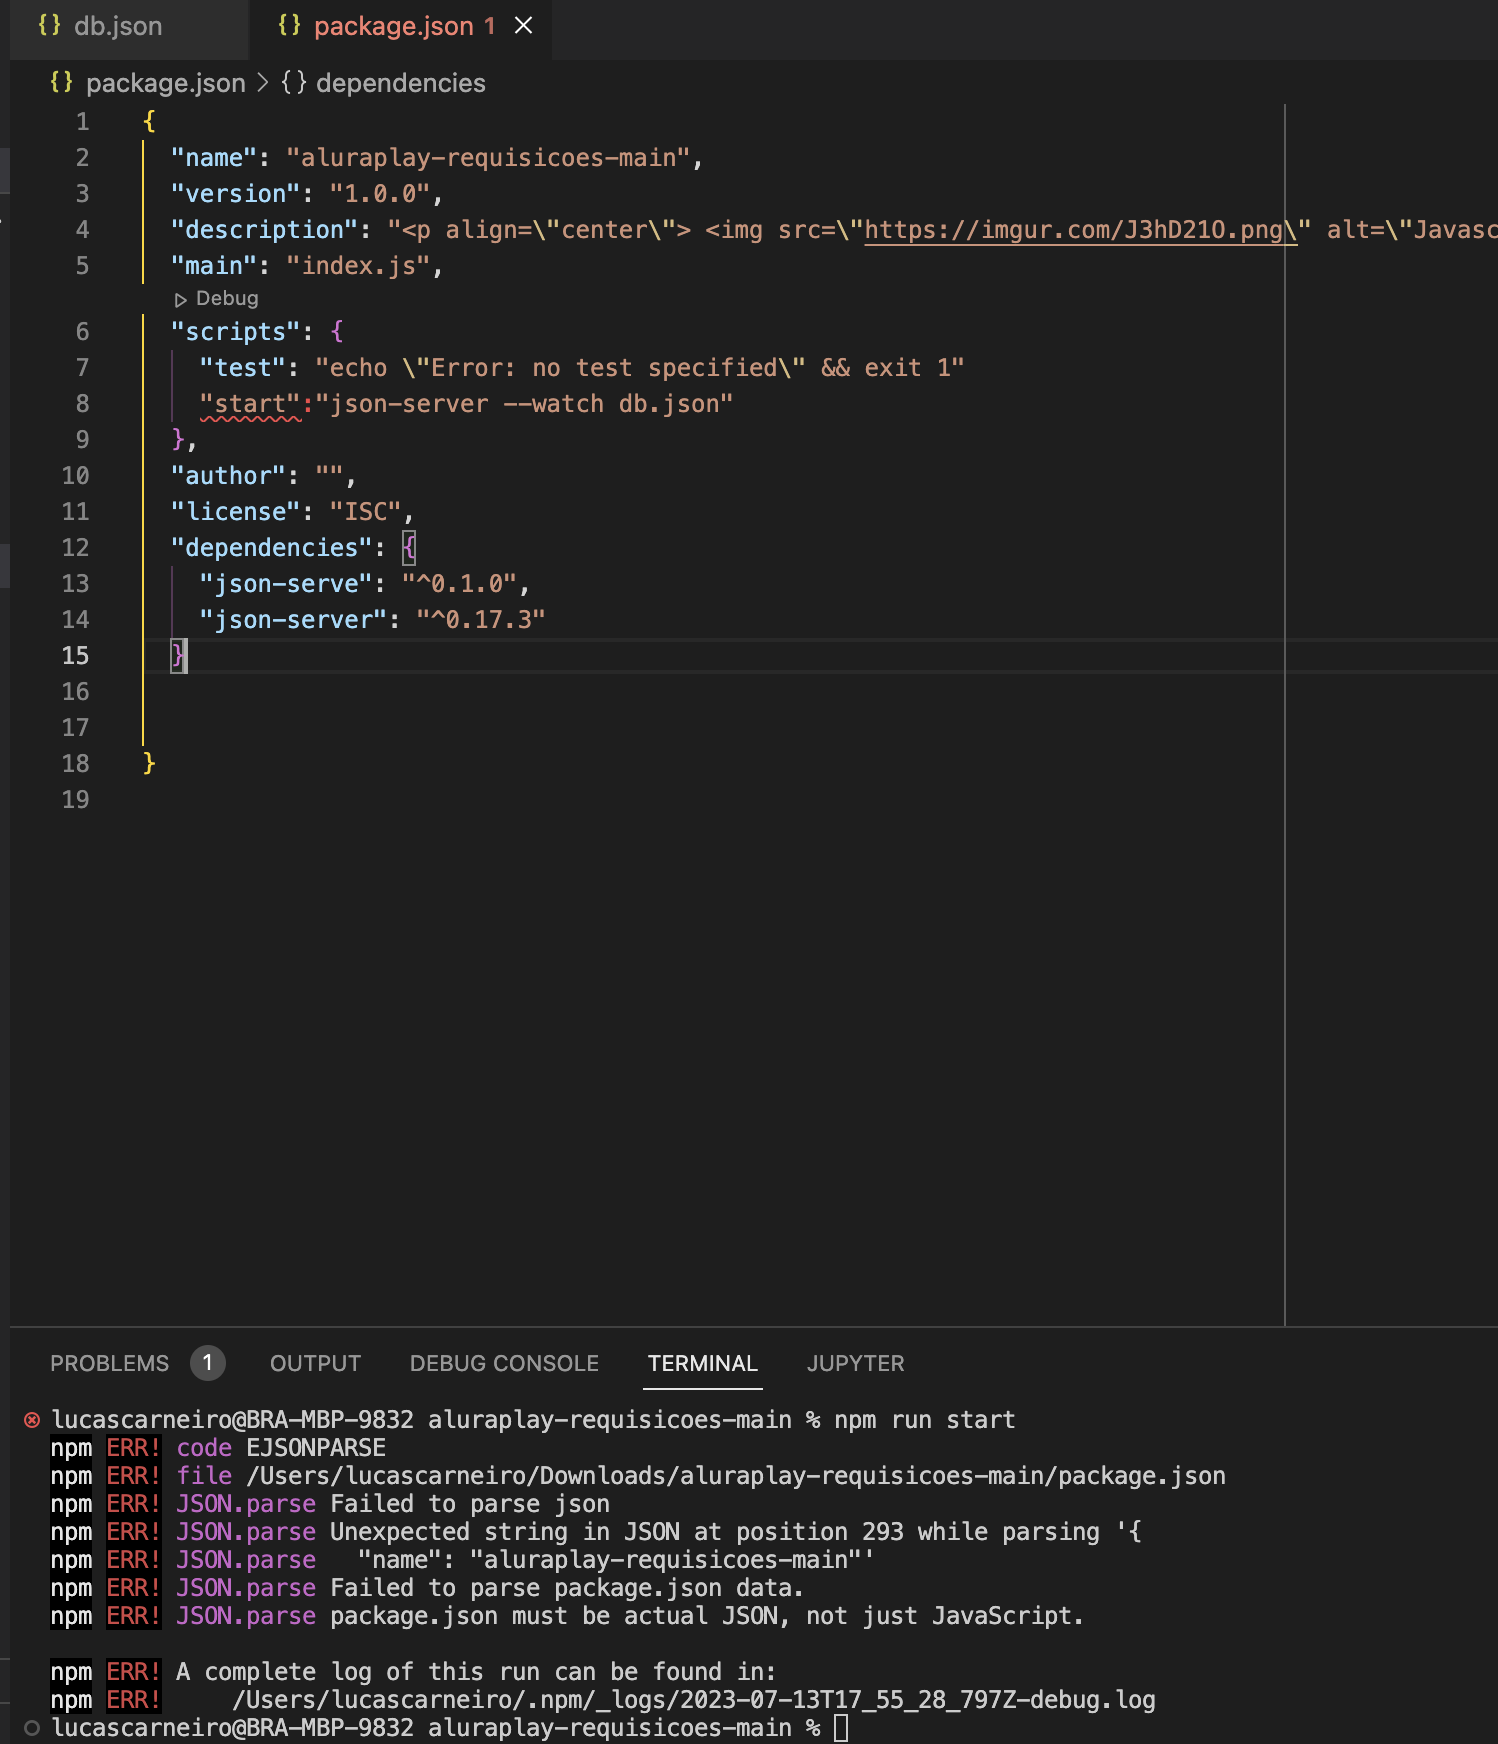Click the "author" key on line 10
Image resolution: width=1498 pixels, height=1744 pixels.
(228, 476)
